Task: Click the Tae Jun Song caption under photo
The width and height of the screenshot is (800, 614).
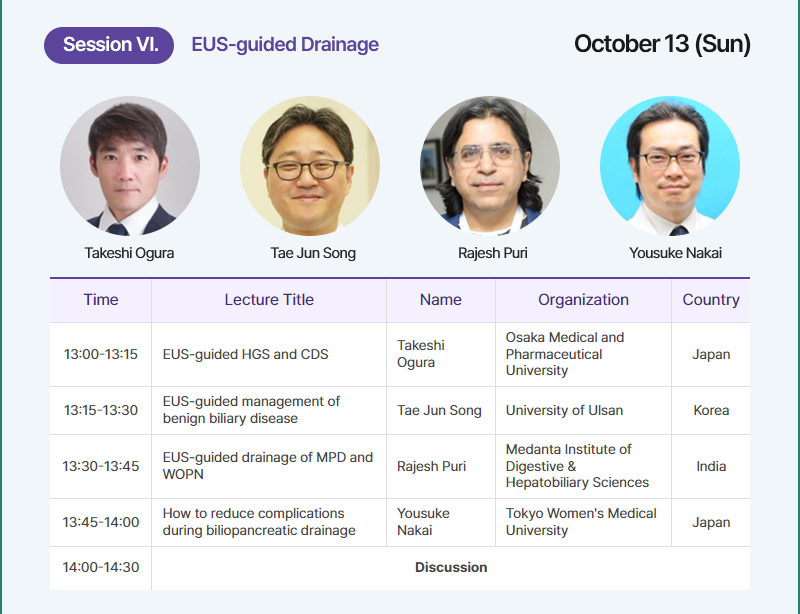Action: (313, 253)
